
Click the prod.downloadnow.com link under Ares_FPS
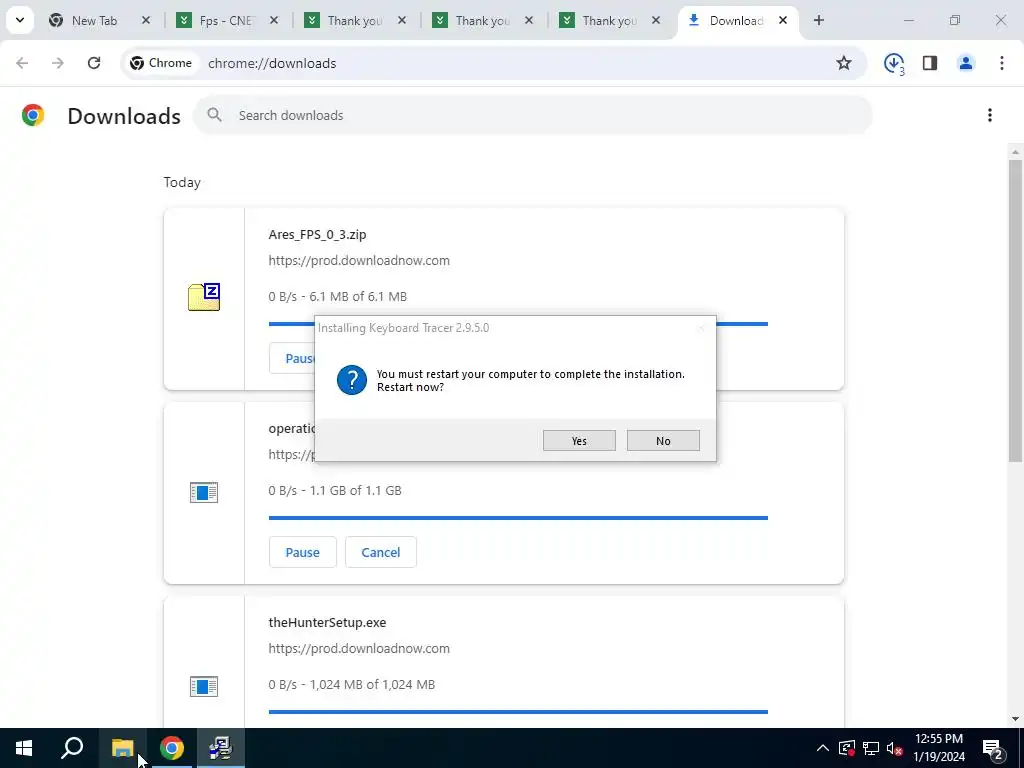[x=359, y=261]
